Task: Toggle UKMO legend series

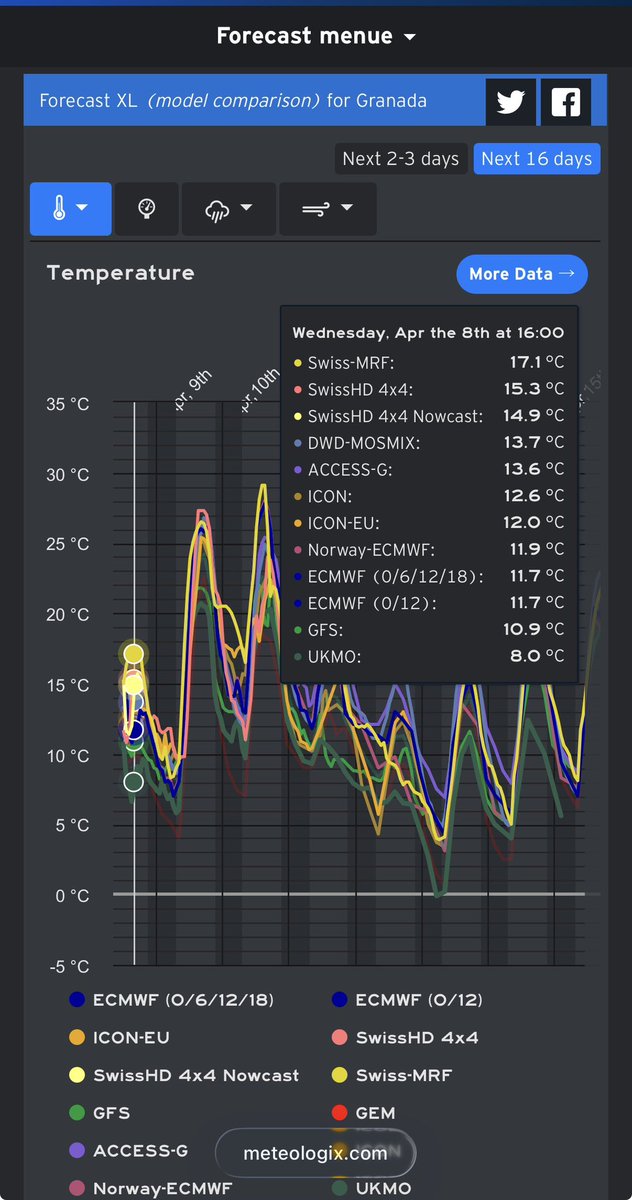Action: pyautogui.click(x=370, y=1189)
